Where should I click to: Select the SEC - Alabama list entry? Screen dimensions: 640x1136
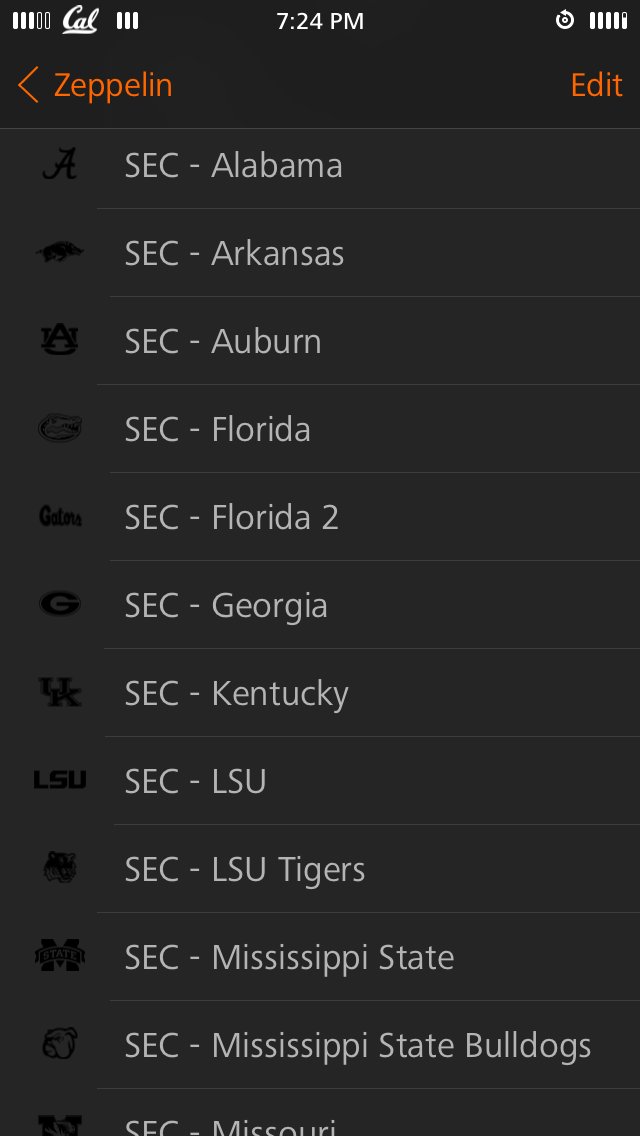tap(320, 165)
